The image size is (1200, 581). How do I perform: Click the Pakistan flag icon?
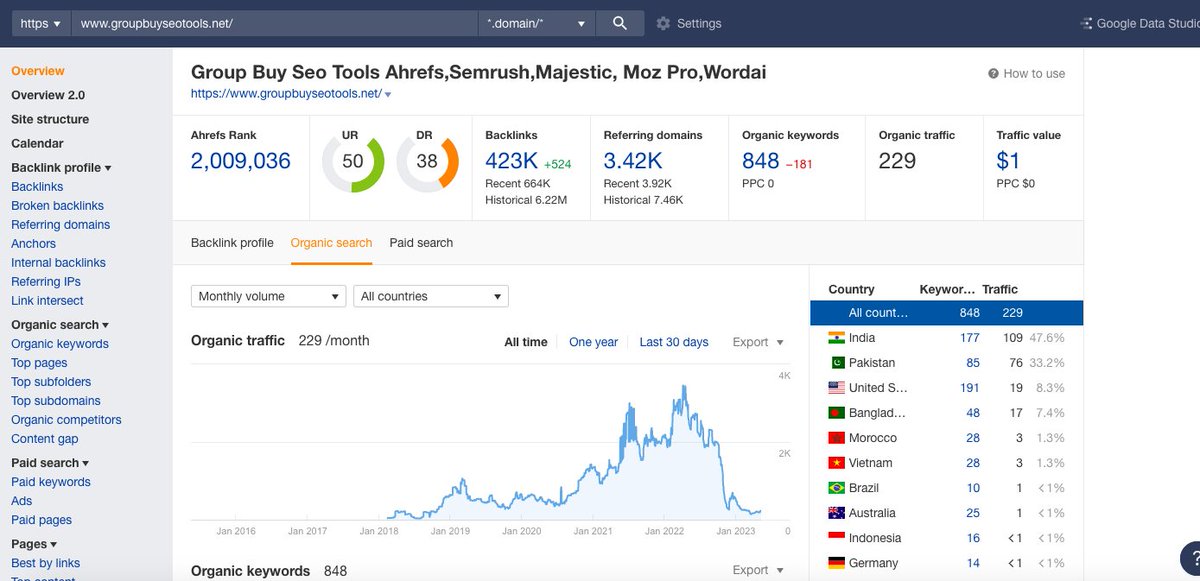(x=837, y=363)
